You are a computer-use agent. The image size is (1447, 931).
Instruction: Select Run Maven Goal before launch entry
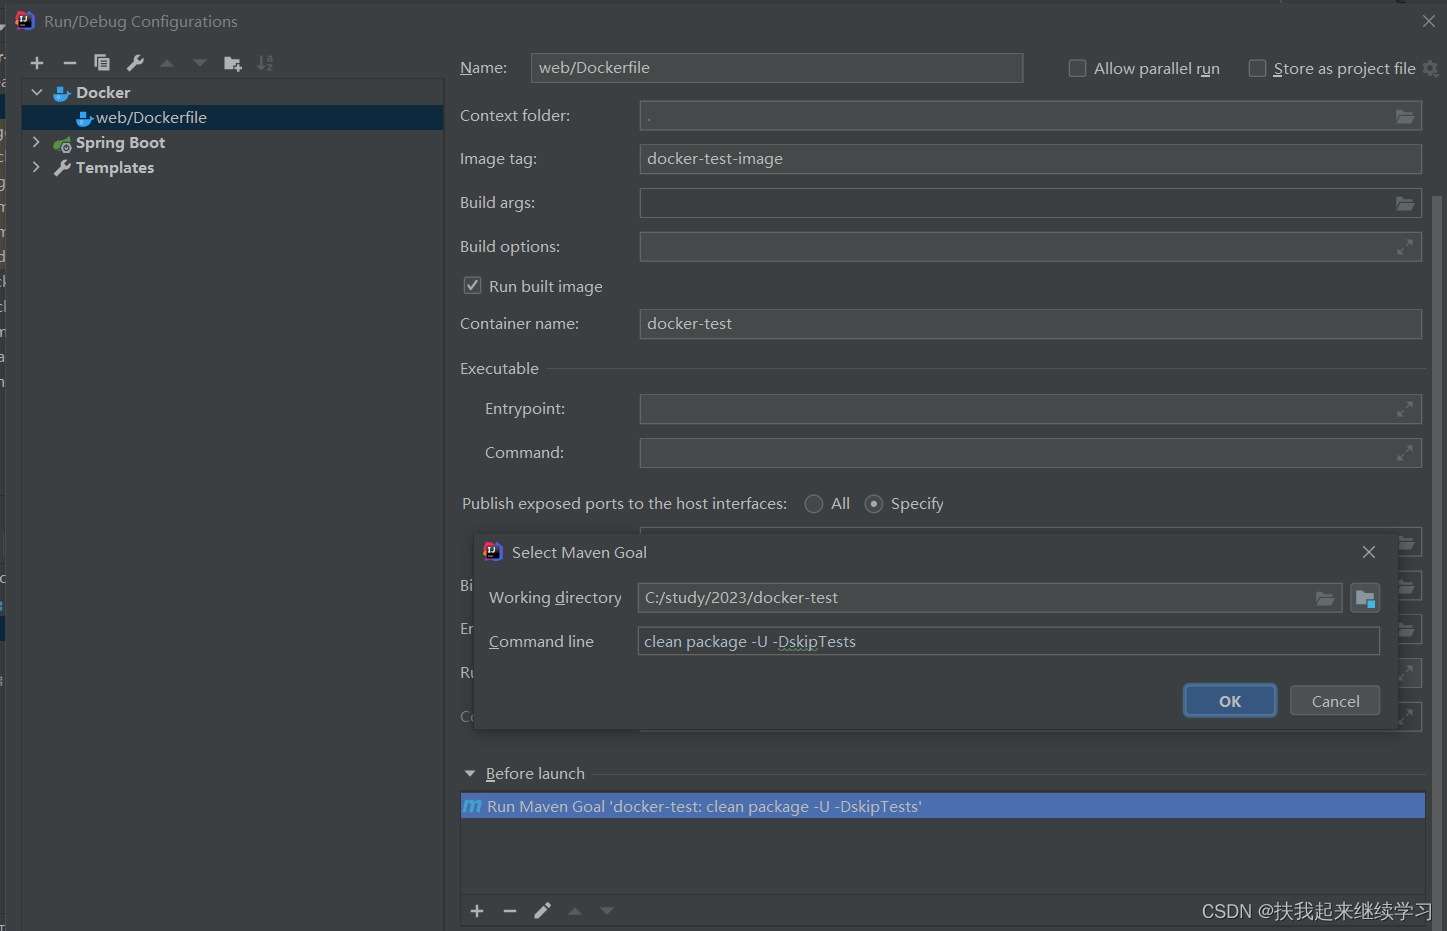(x=943, y=806)
